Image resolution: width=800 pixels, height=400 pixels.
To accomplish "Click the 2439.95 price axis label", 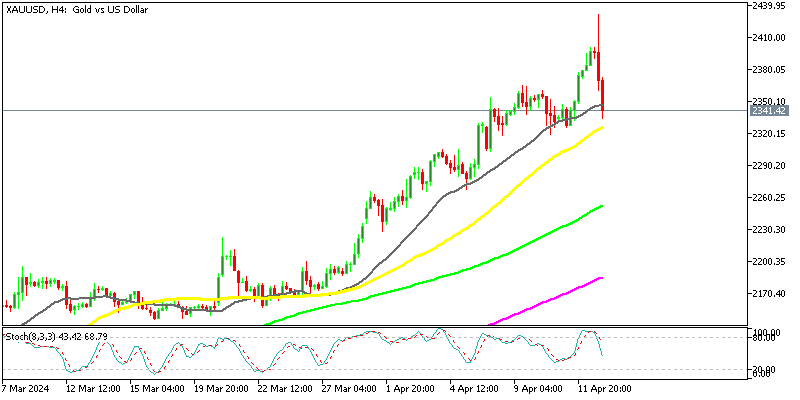I will click(771, 6).
